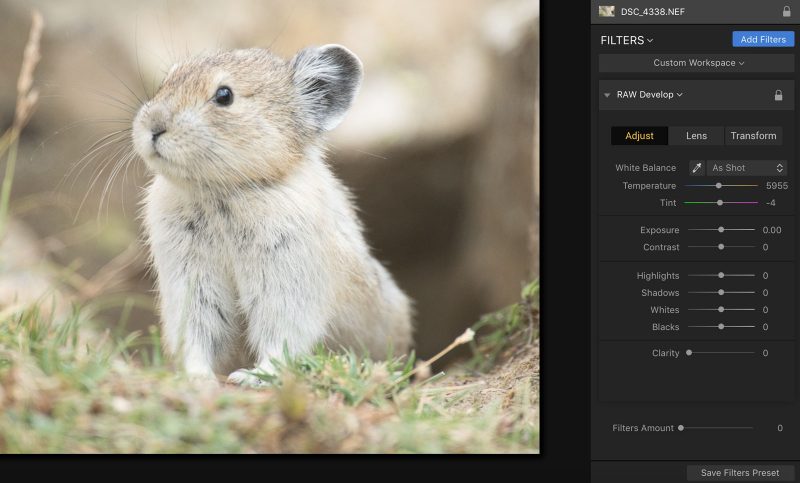Open the Custom Workspace dropdown
The width and height of the screenshot is (800, 483).
pyautogui.click(x=696, y=63)
